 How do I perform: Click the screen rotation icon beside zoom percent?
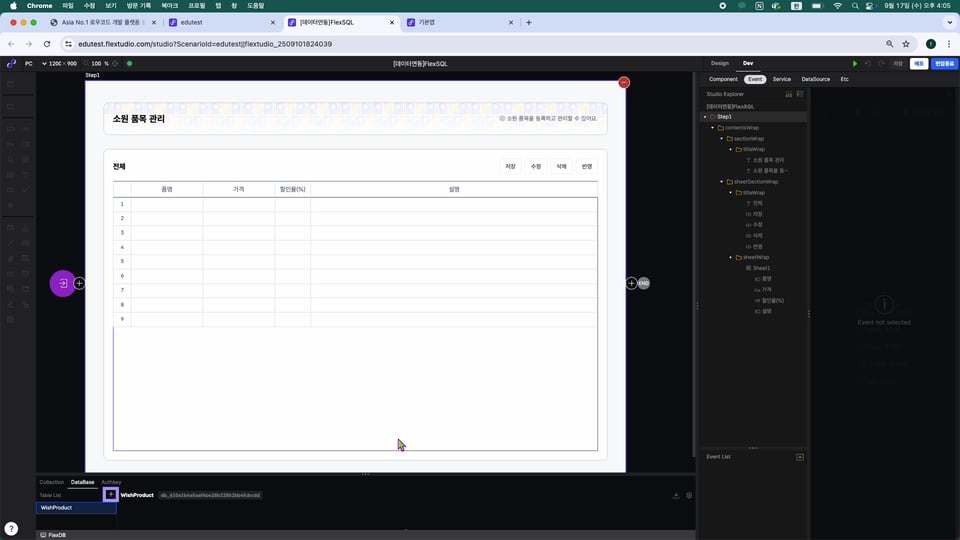(x=115, y=64)
